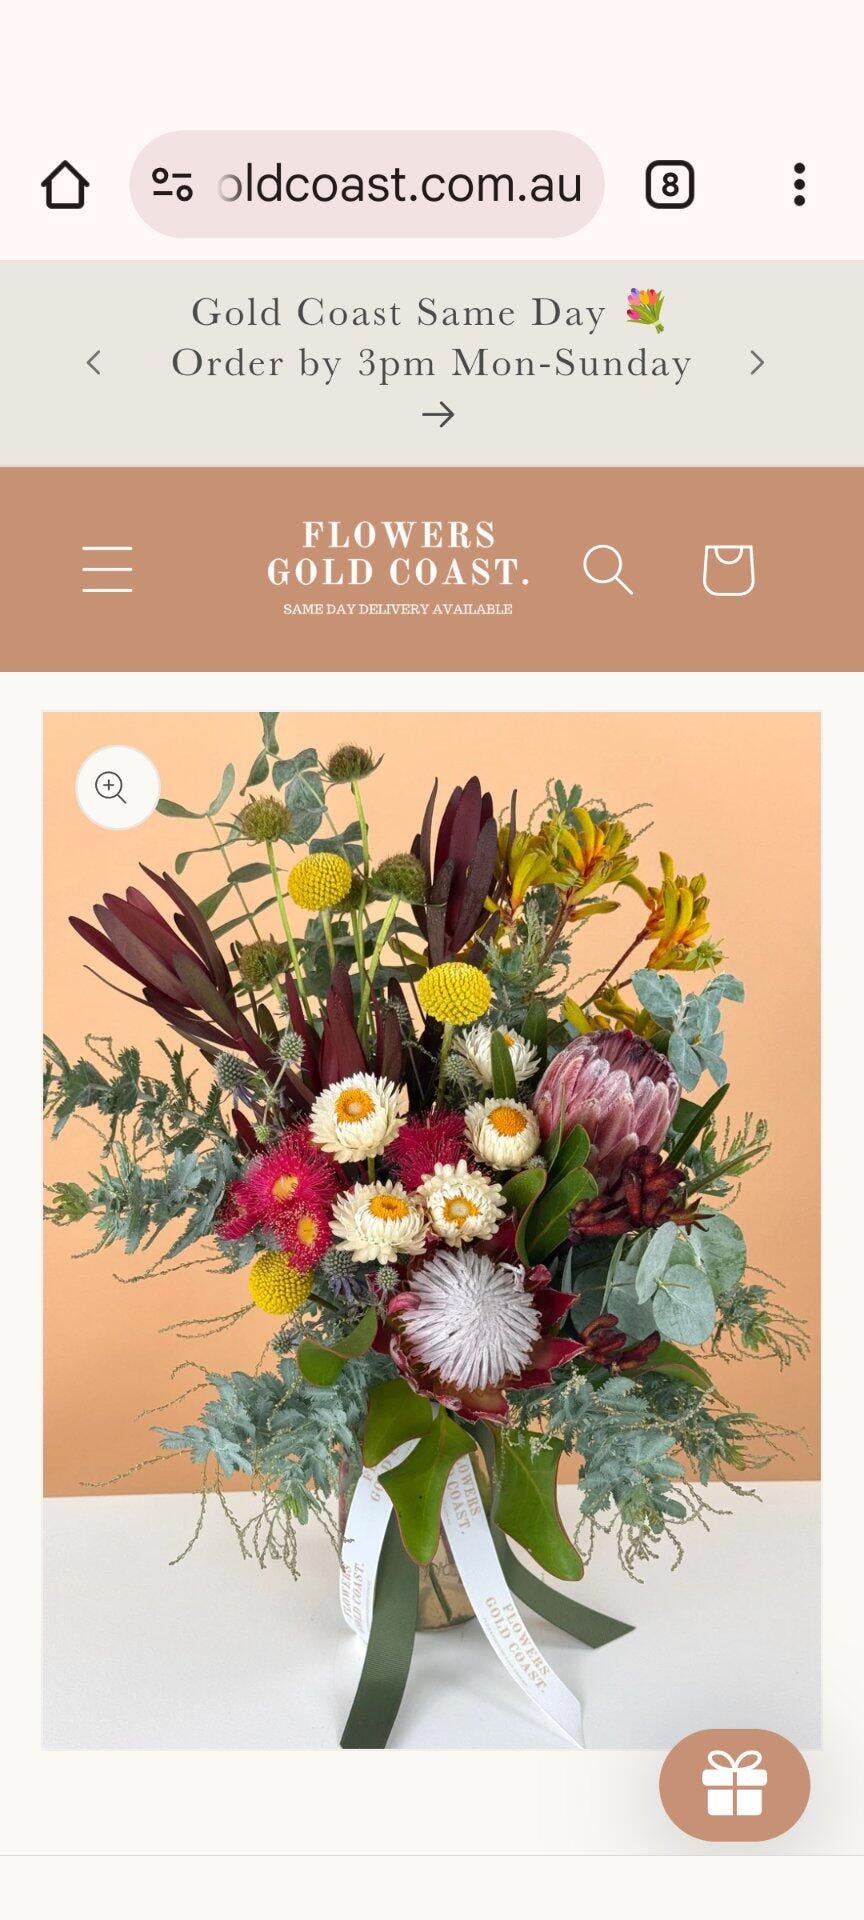Show next announcement with right chevron
The width and height of the screenshot is (864, 1920).
[757, 362]
